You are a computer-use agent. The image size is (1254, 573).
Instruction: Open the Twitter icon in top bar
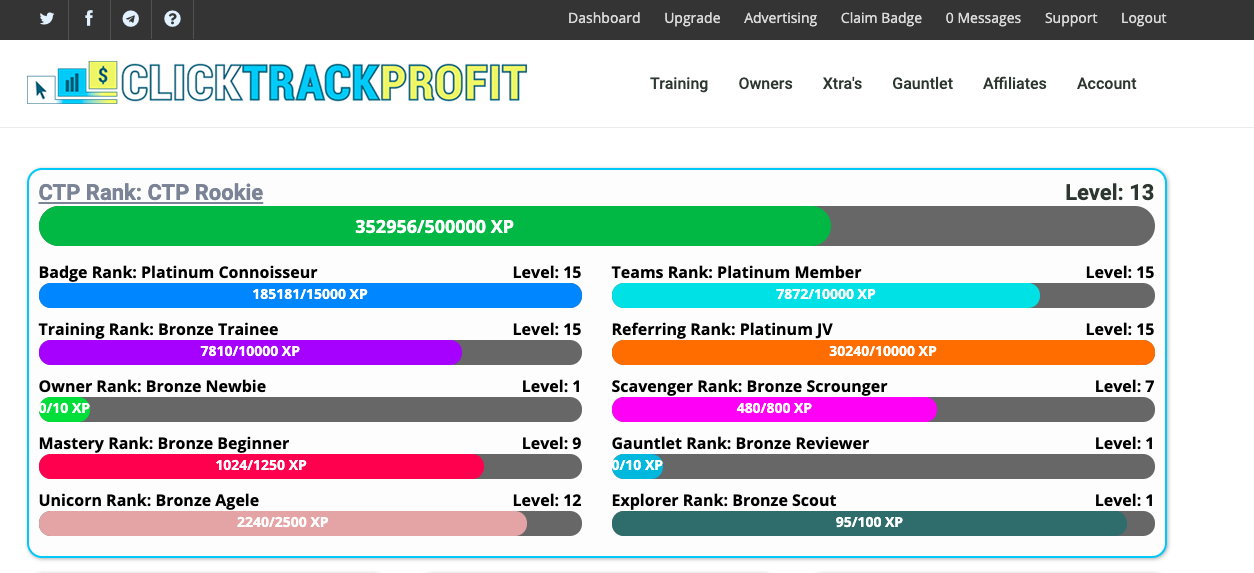pyautogui.click(x=47, y=19)
